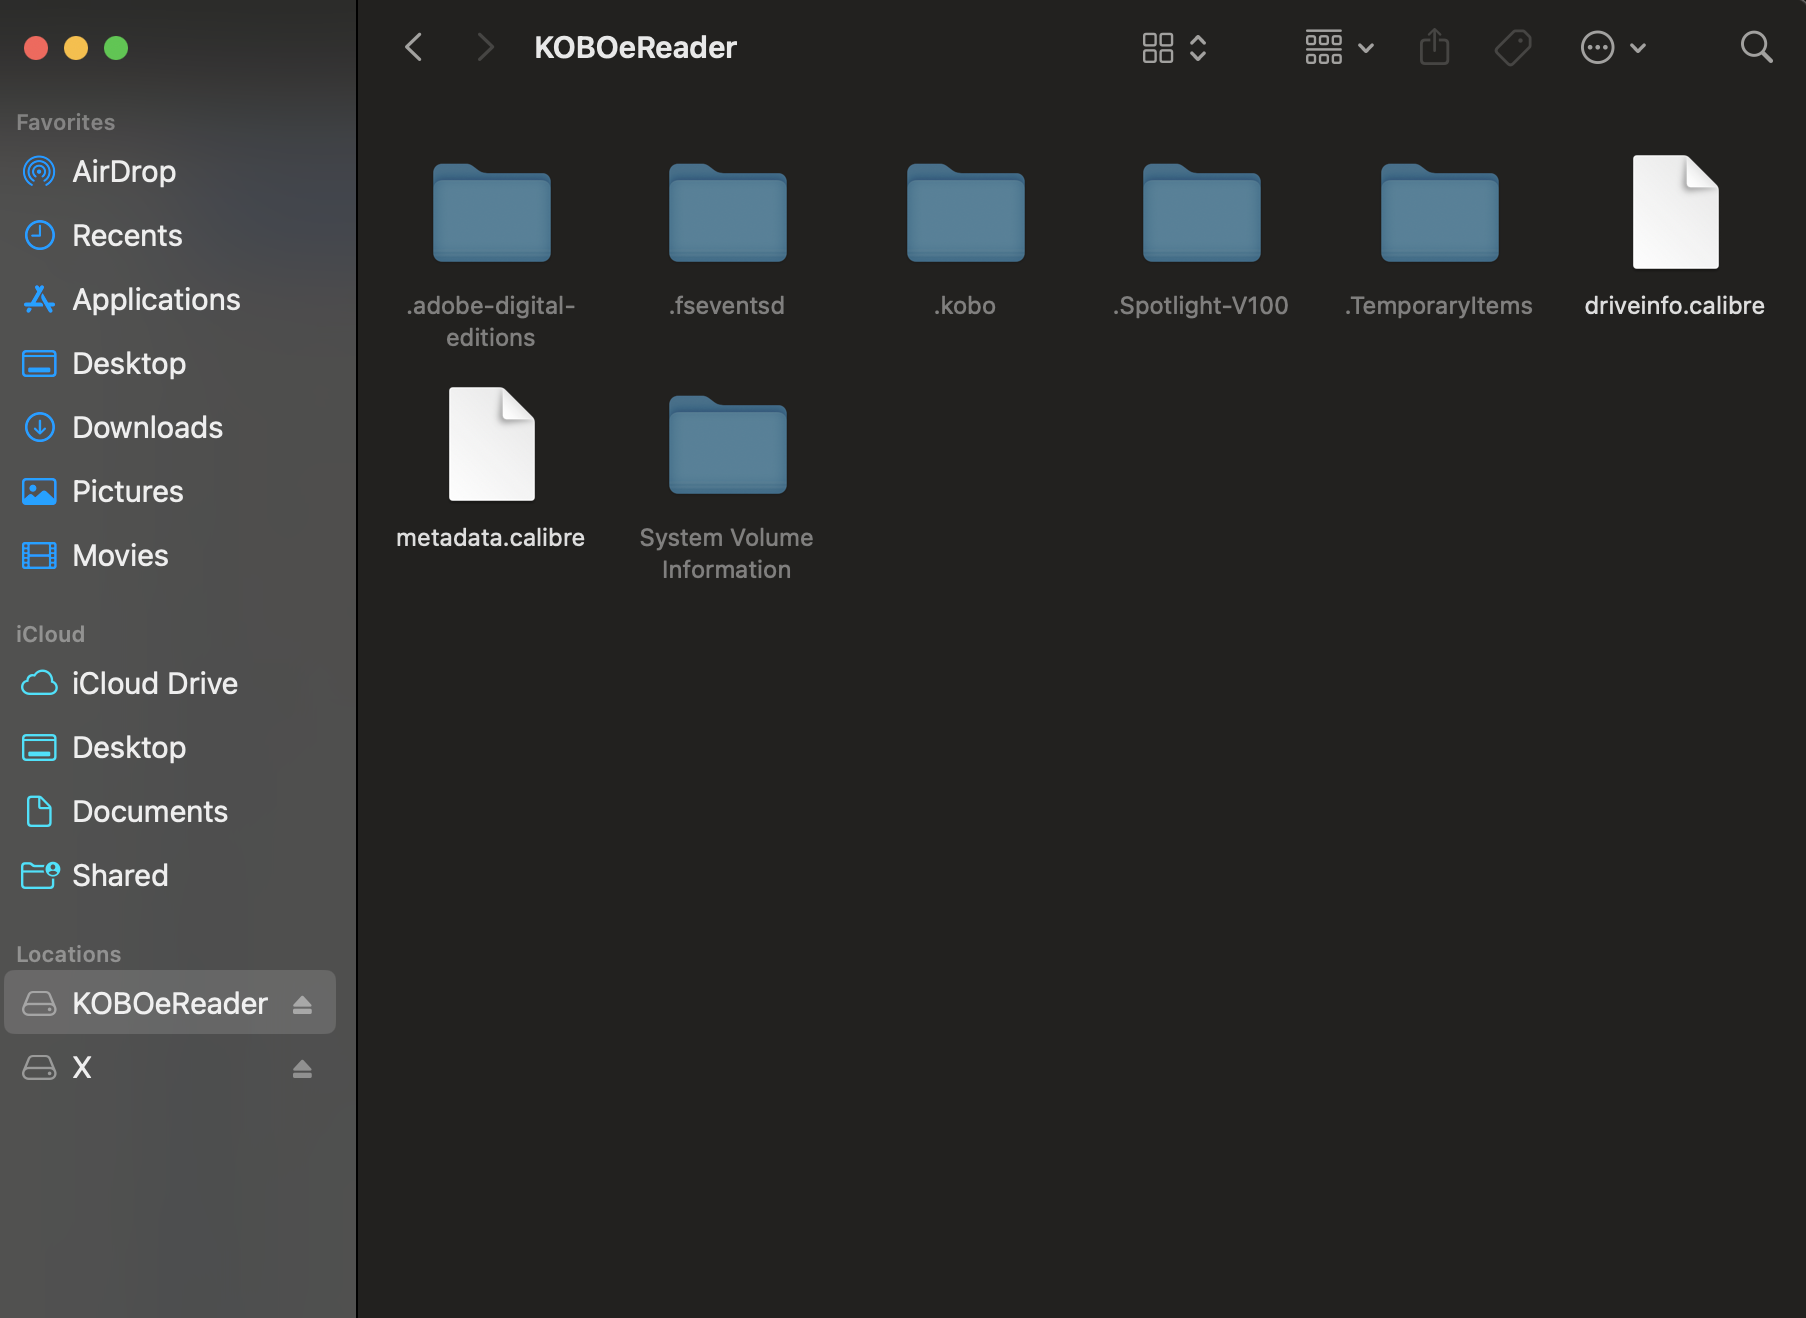Open Desktop under Favorites
This screenshot has width=1806, height=1318.
[170, 364]
